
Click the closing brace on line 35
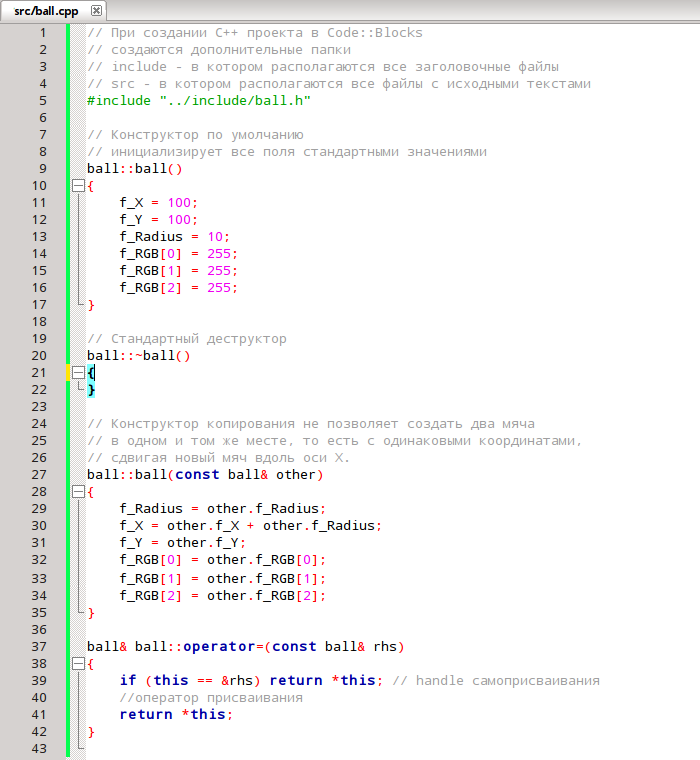coord(91,613)
